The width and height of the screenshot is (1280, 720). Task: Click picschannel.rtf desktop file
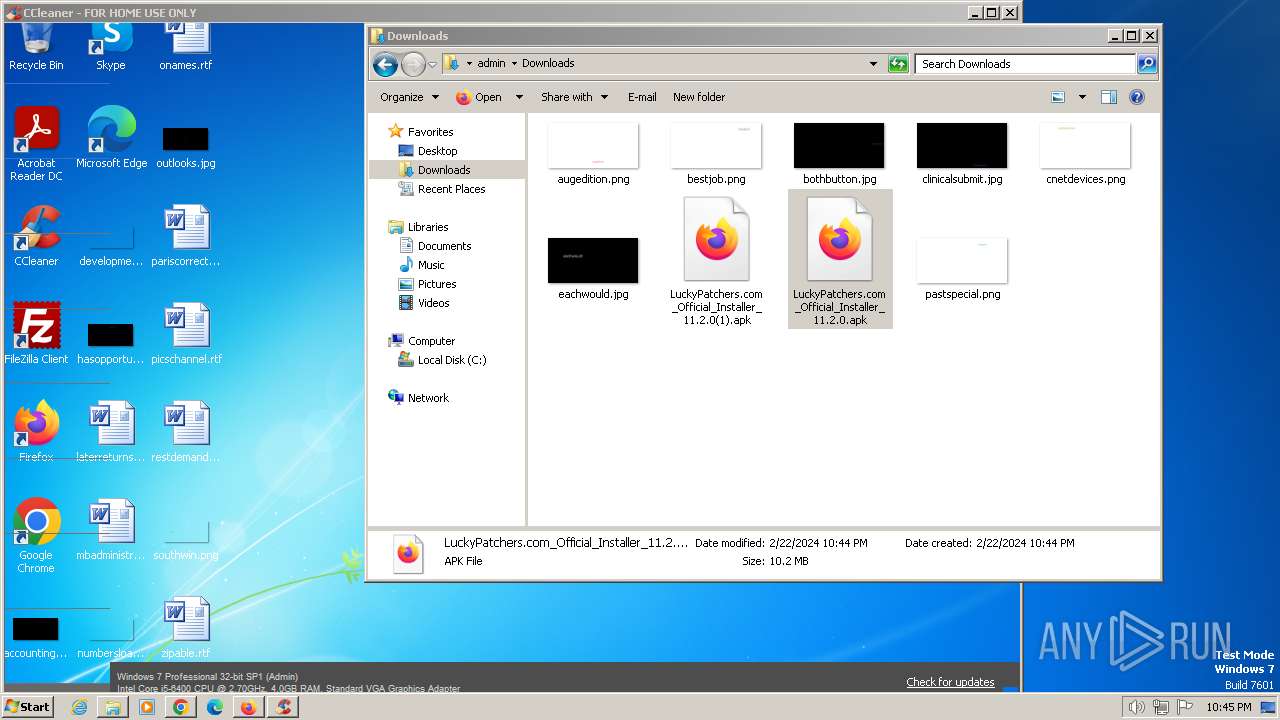coord(186,334)
